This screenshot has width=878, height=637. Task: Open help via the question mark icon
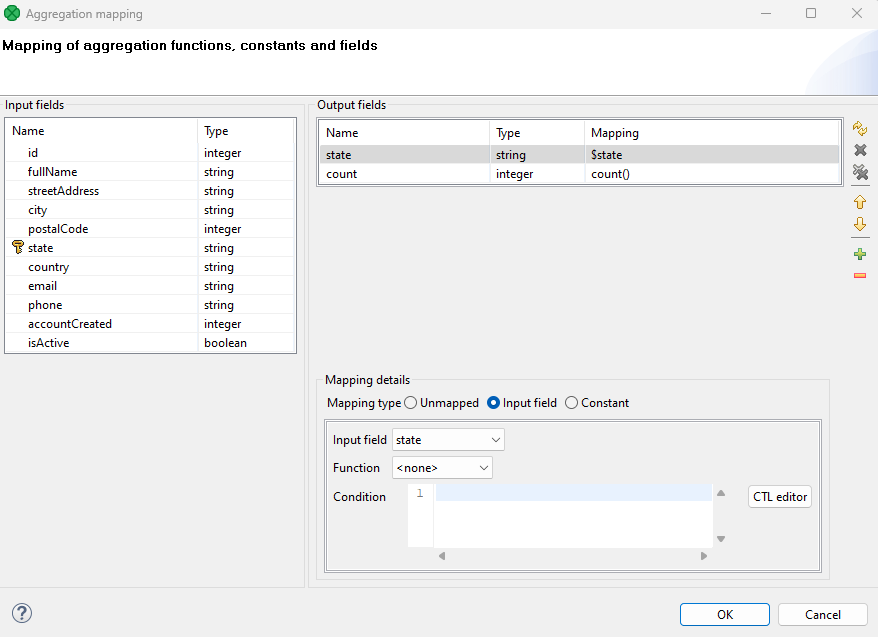point(21,613)
